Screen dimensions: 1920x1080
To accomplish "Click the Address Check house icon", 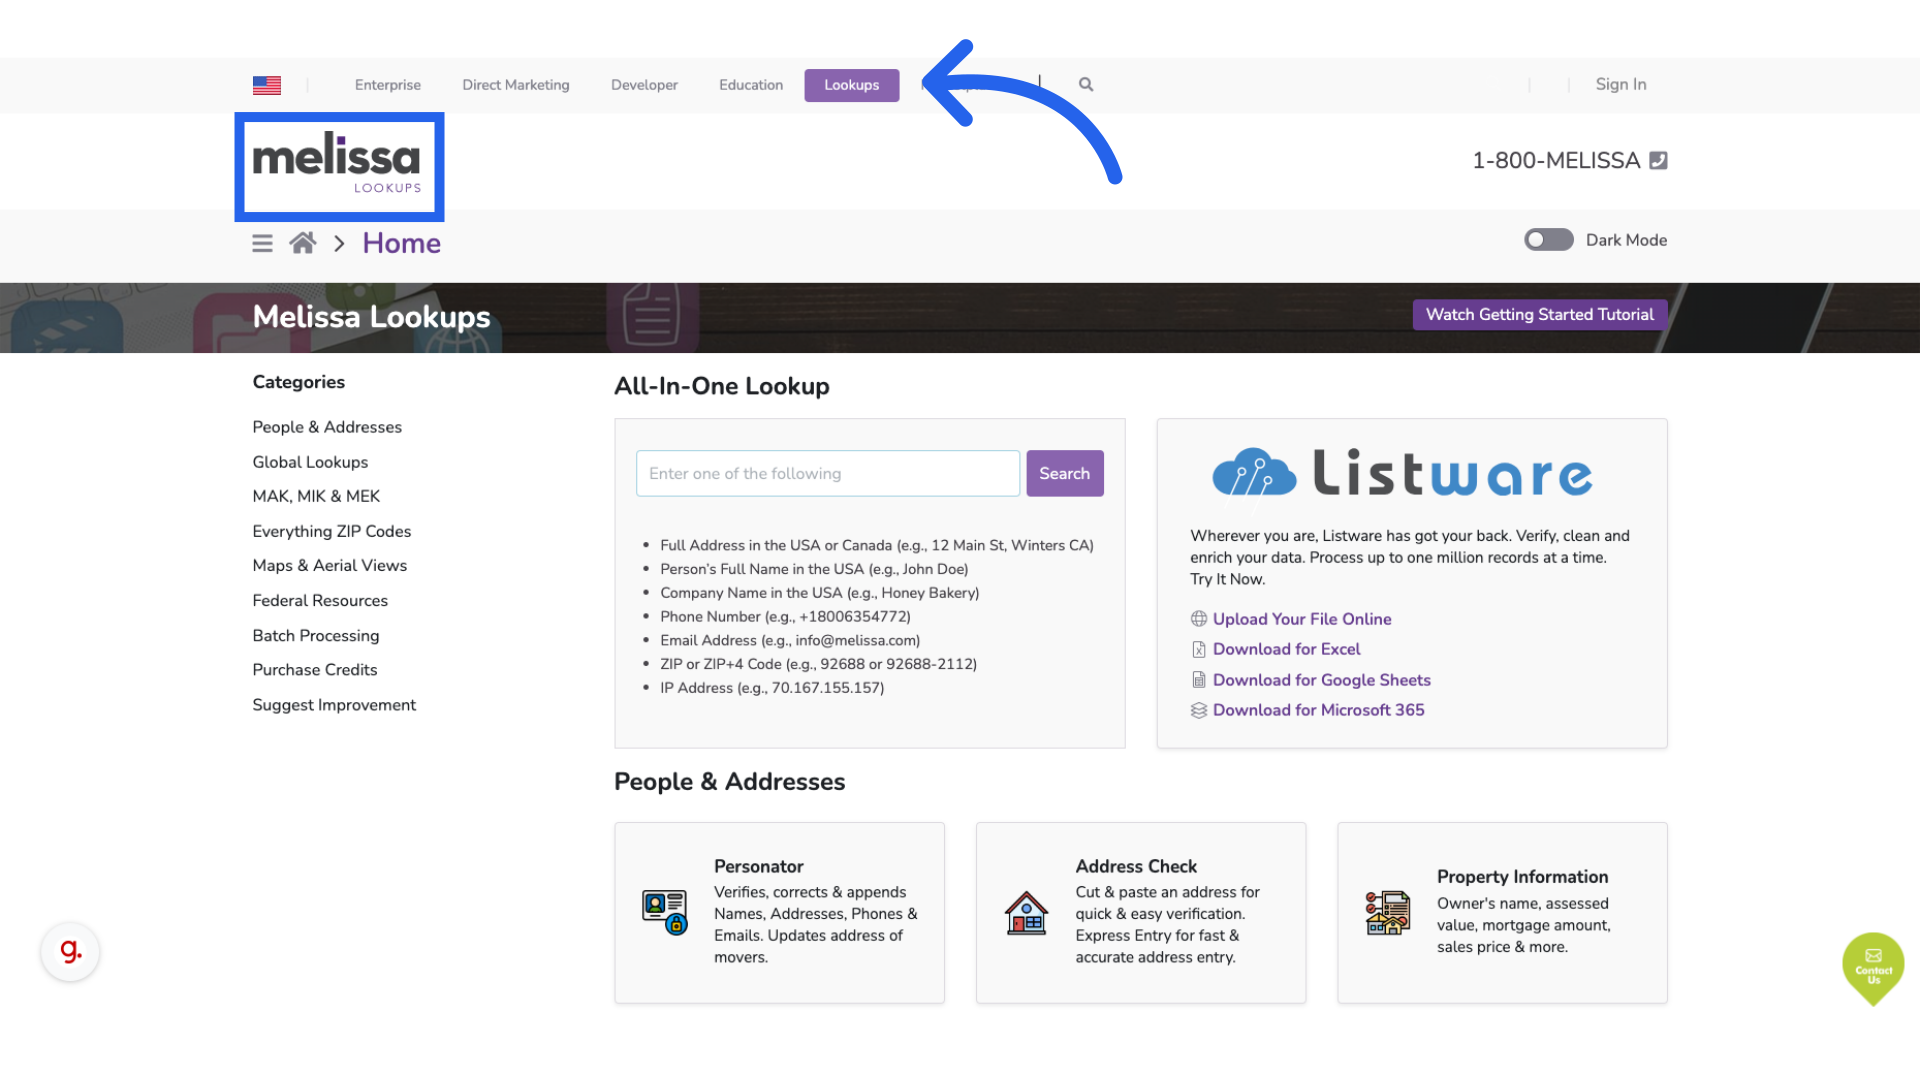I will click(x=1026, y=912).
